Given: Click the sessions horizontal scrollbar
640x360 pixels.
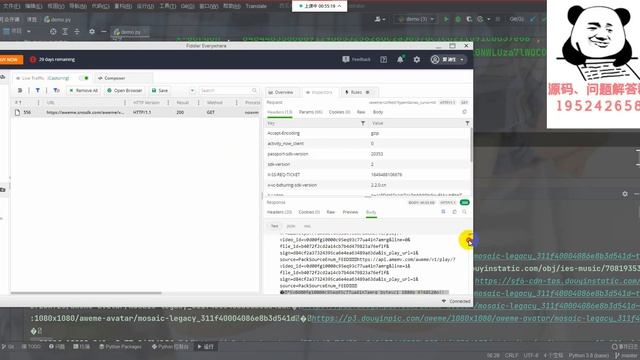Looking at the screenshot, I should (86, 293).
